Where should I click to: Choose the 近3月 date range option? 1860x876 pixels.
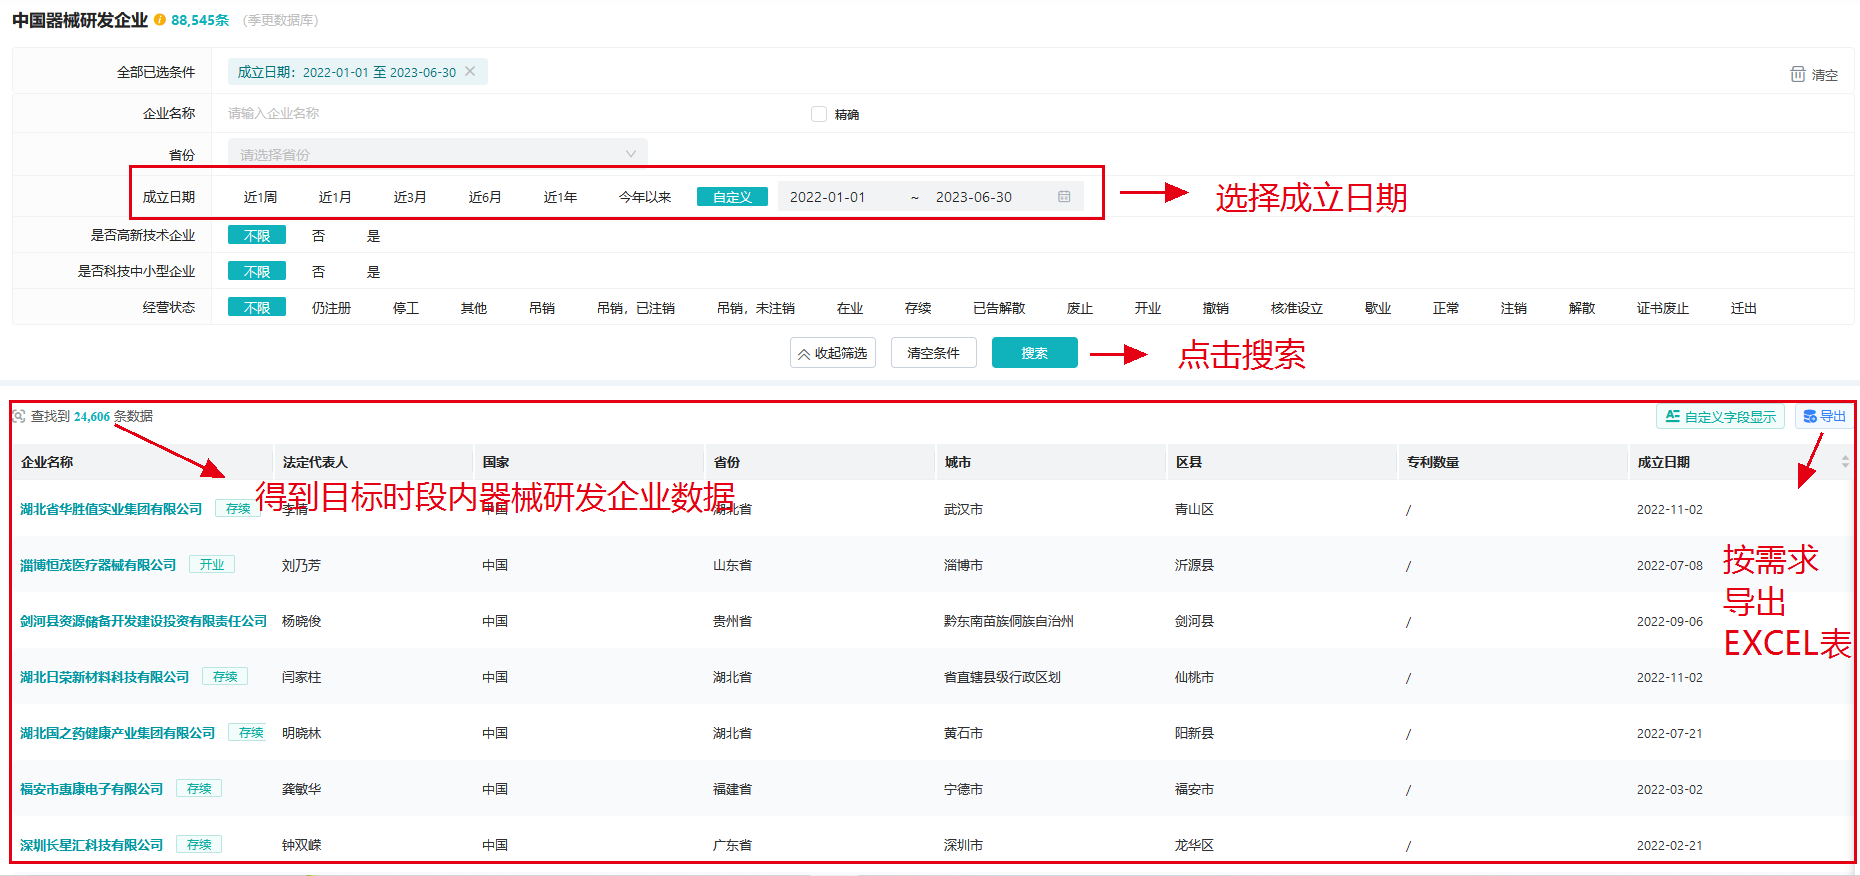tap(410, 197)
